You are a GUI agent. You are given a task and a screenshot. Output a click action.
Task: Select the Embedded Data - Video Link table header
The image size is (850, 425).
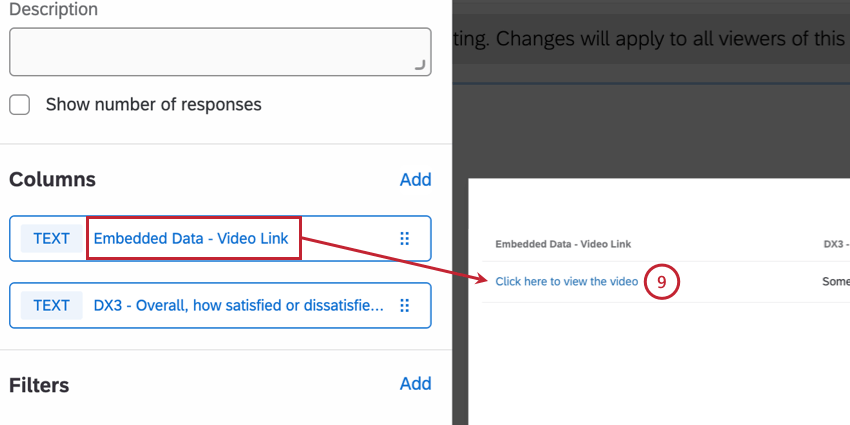563,244
